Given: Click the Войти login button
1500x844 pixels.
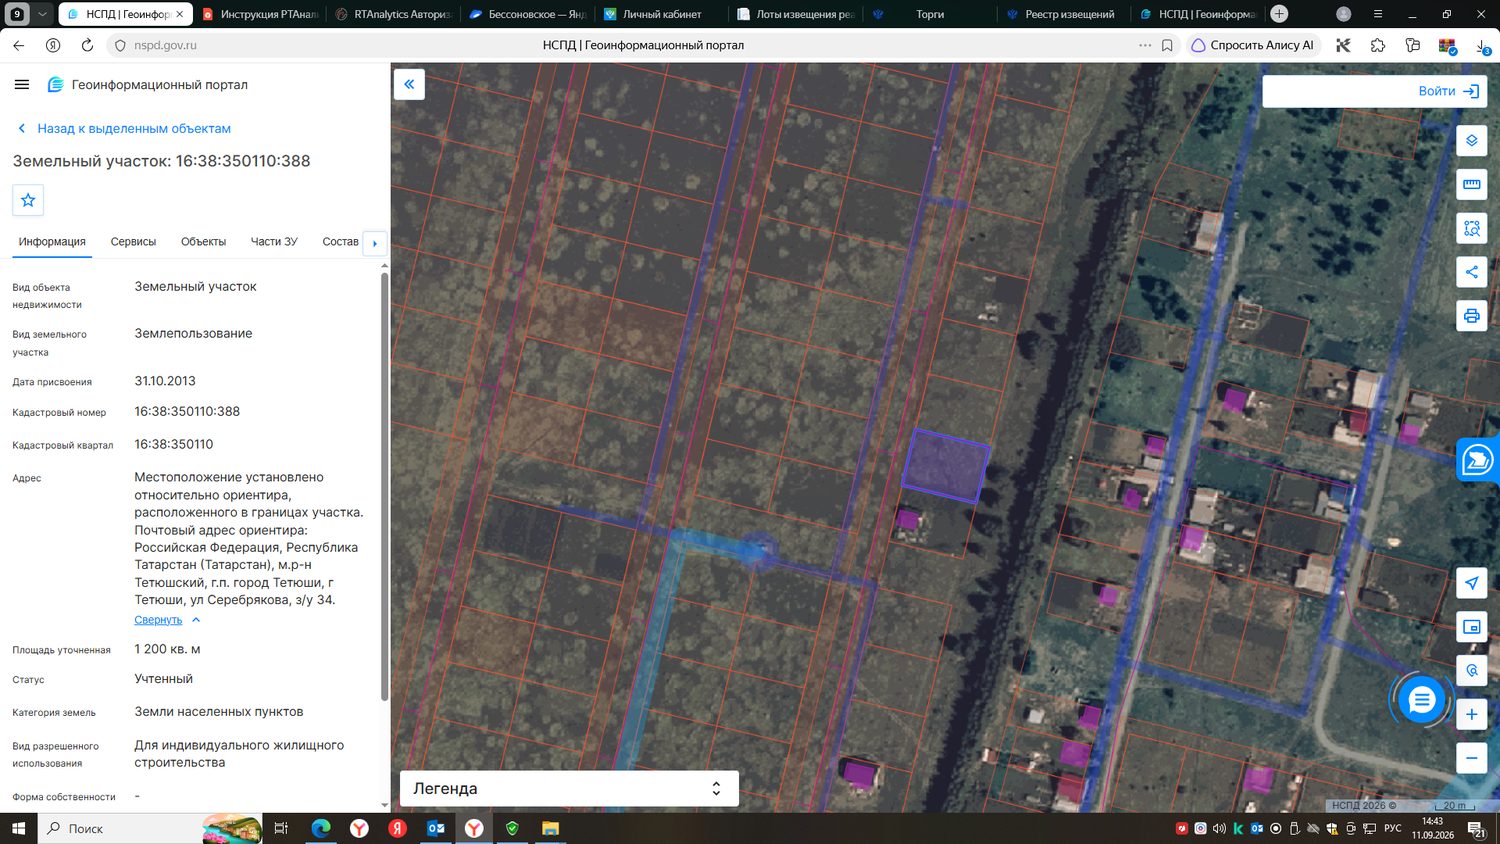Looking at the screenshot, I should (x=1448, y=91).
